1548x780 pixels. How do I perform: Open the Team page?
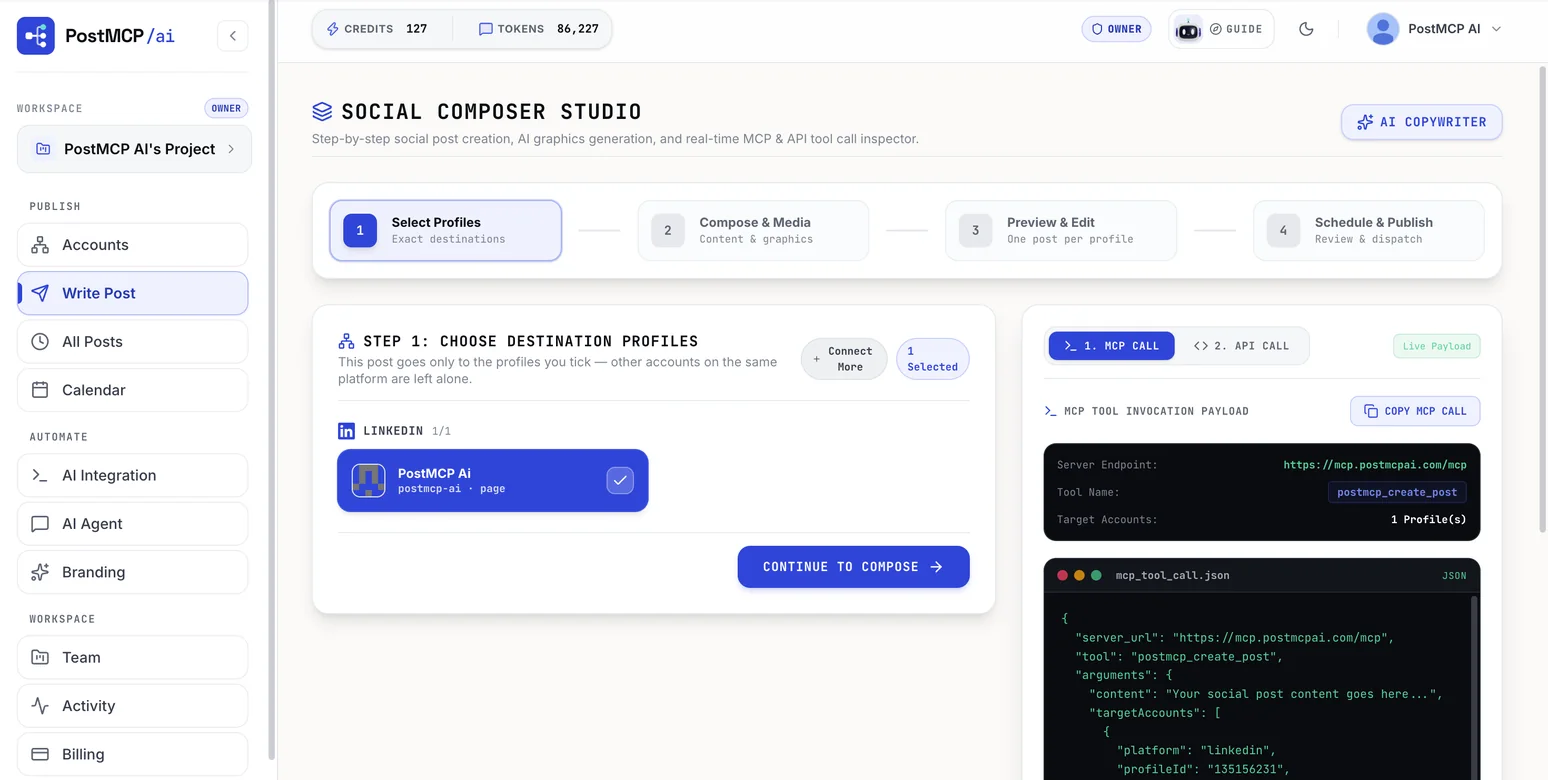132,657
